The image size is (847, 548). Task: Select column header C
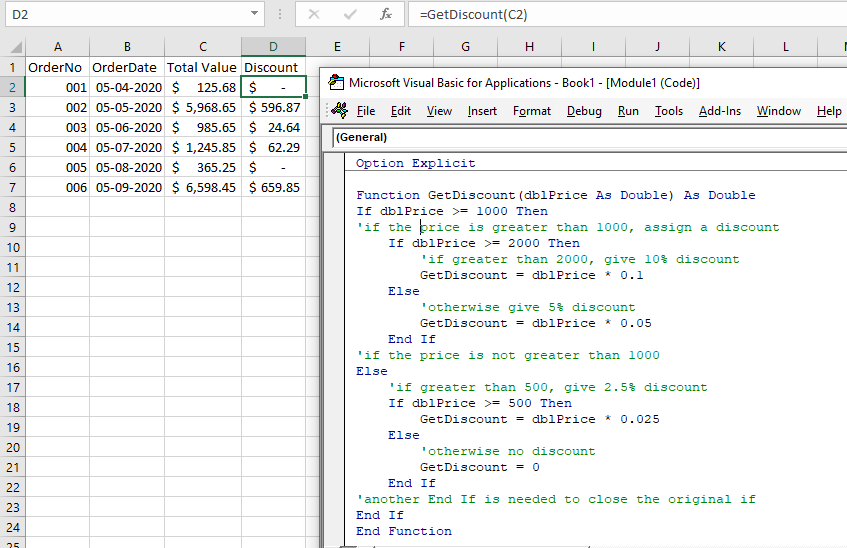coord(203,48)
